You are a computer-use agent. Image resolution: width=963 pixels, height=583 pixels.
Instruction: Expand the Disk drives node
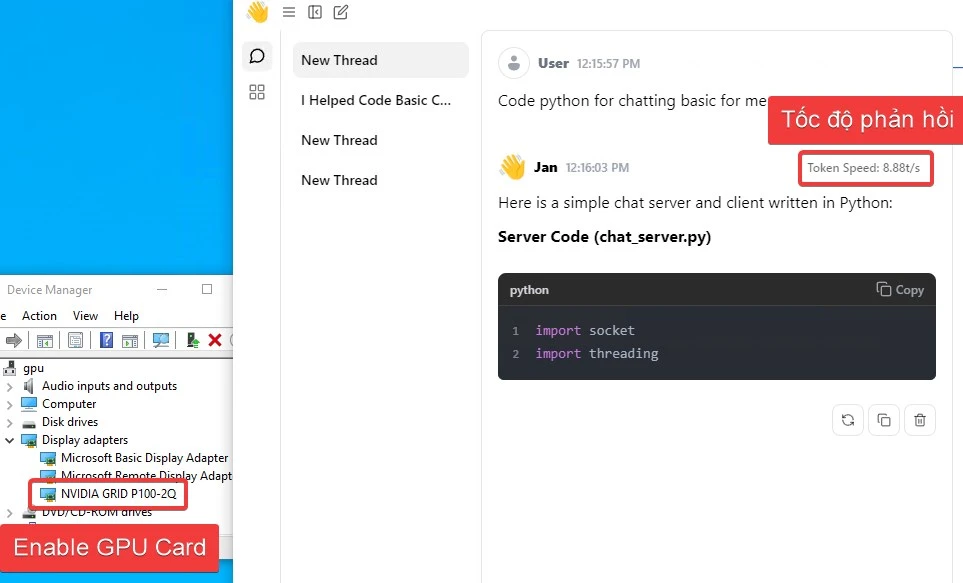click(10, 422)
